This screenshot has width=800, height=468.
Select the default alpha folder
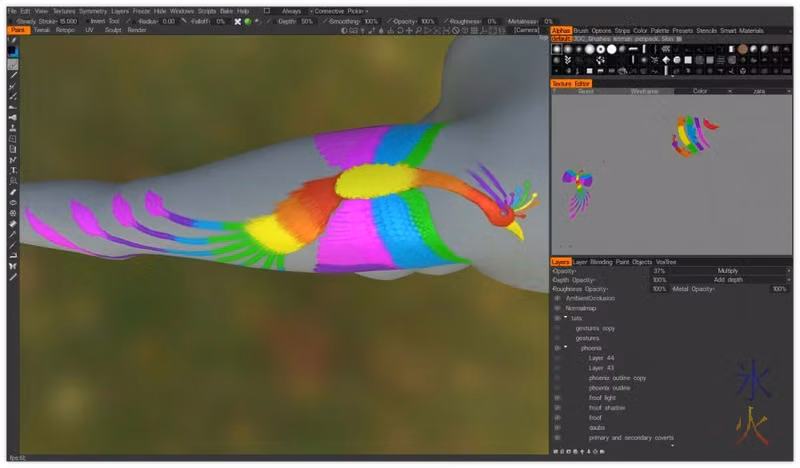pos(561,39)
